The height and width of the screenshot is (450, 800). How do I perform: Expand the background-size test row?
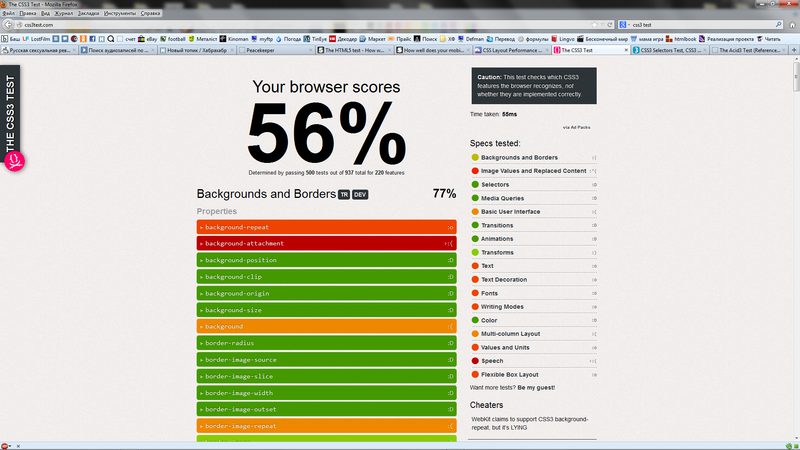[327, 310]
